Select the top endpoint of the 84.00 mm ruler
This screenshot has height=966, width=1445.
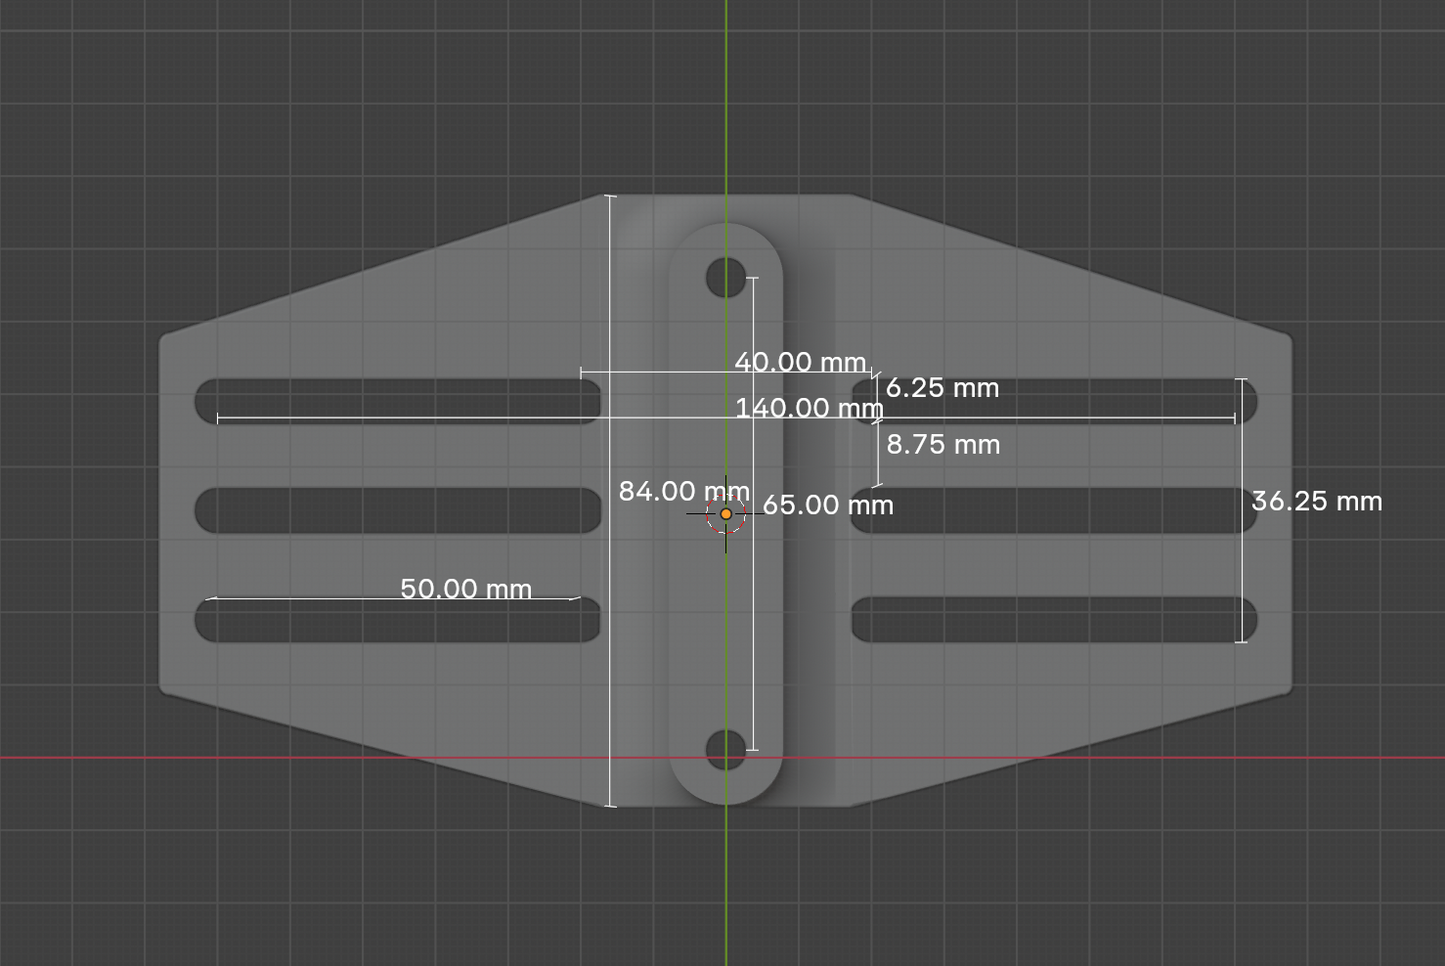[611, 196]
